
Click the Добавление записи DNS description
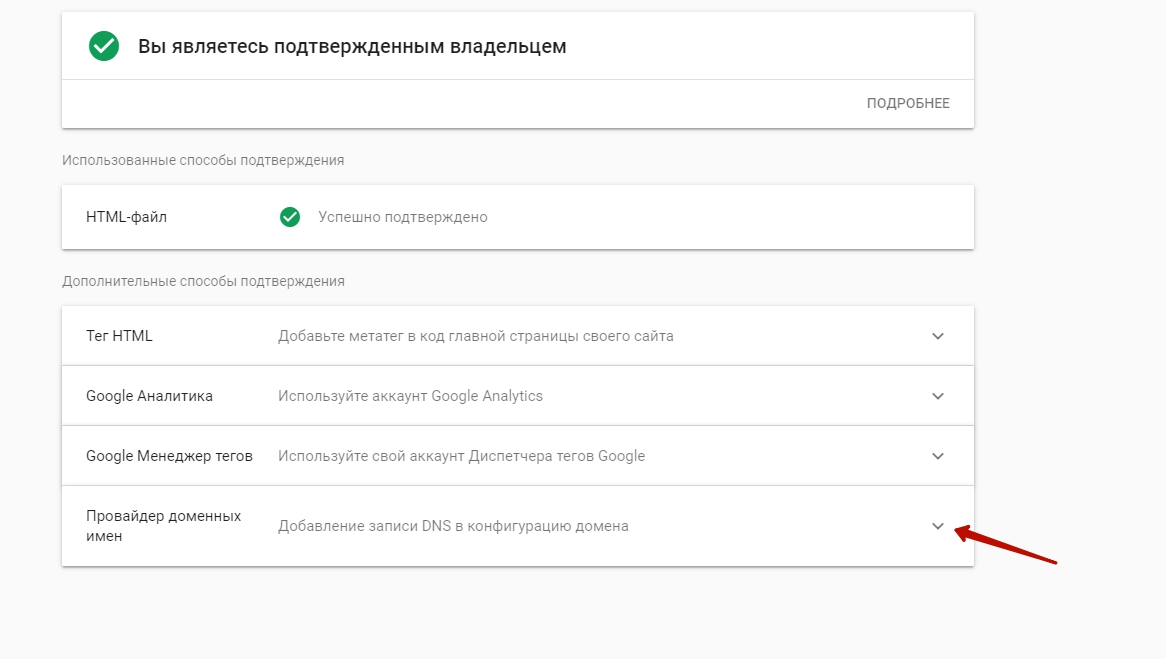click(x=453, y=526)
